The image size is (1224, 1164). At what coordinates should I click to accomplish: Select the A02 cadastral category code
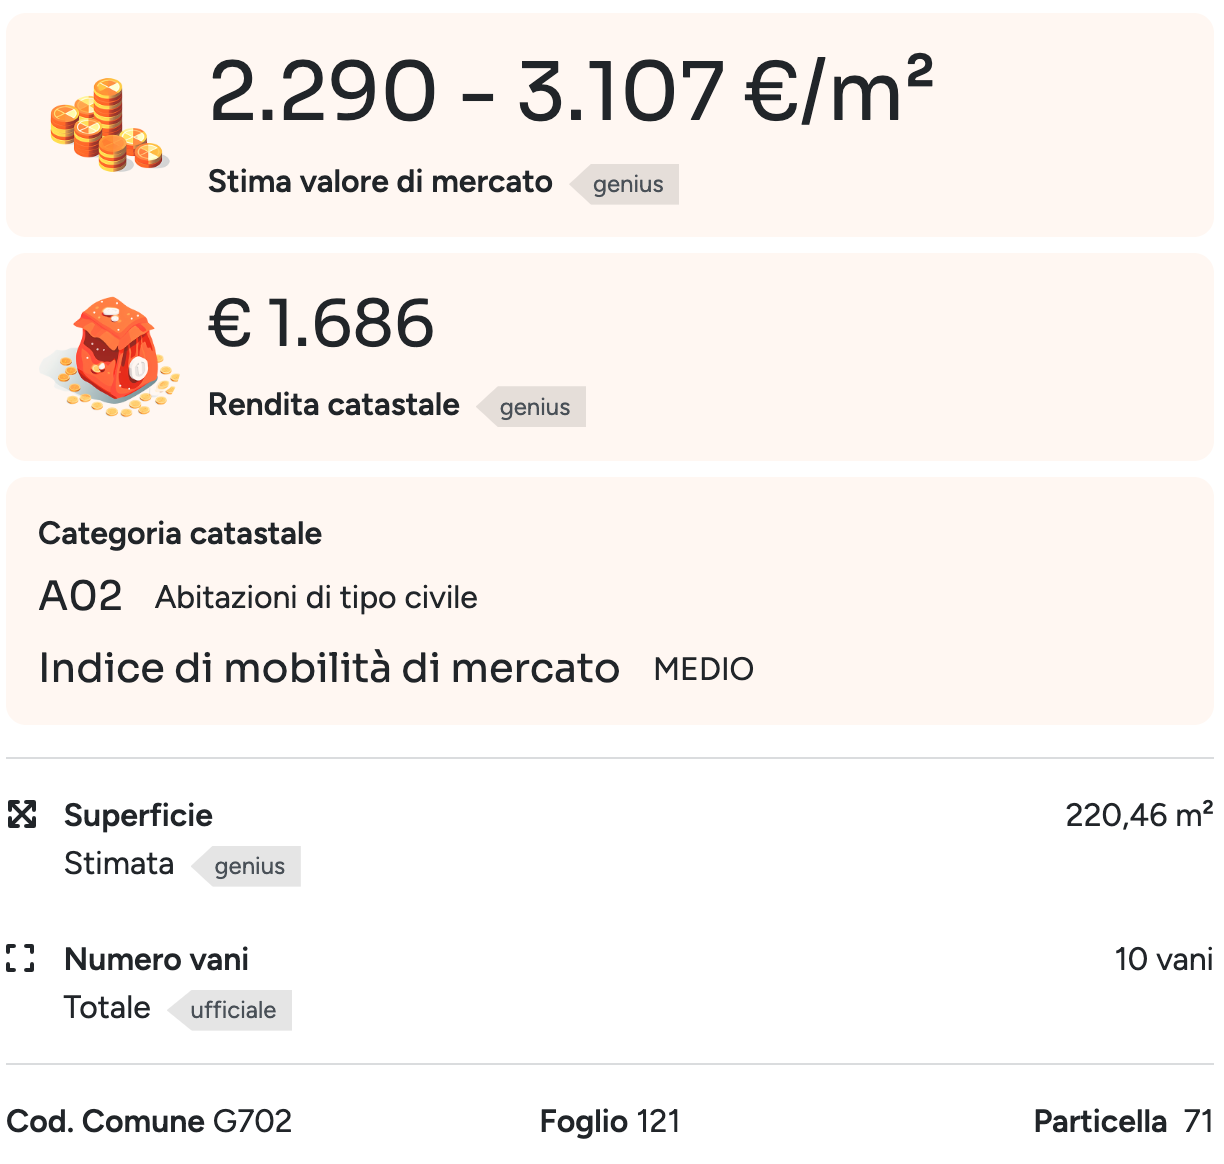coord(80,597)
